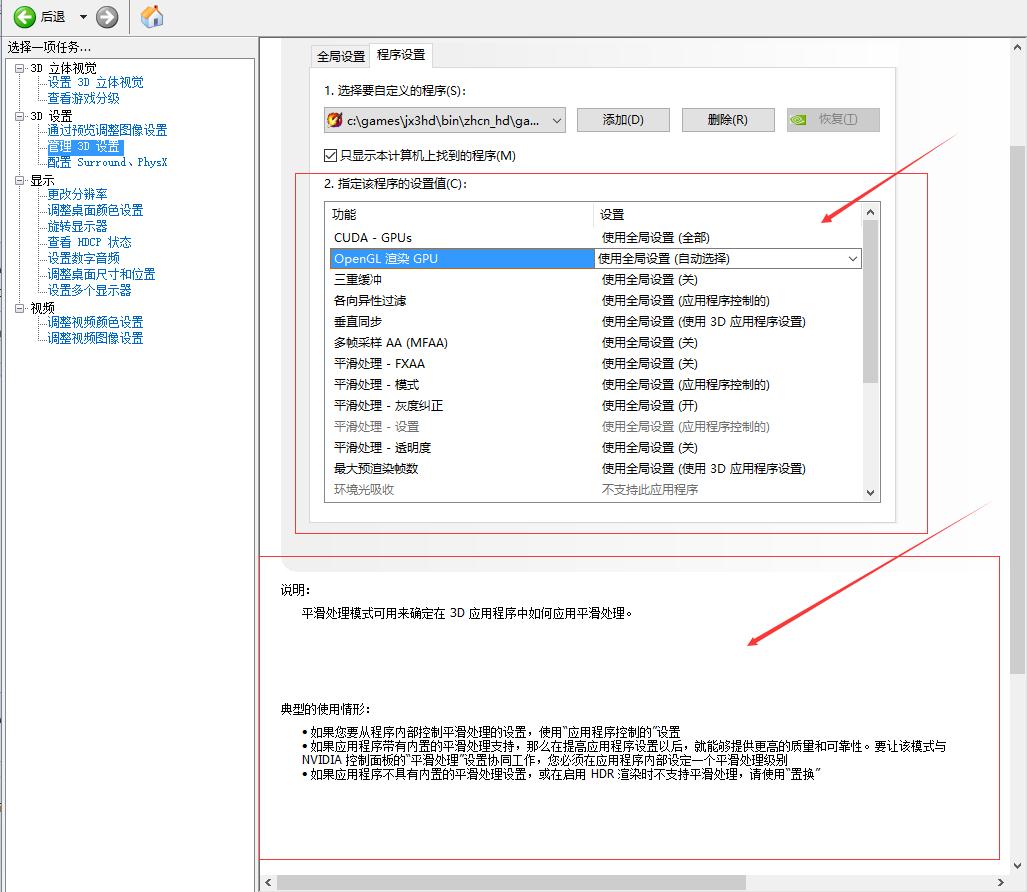This screenshot has width=1027, height=892.
Task: Select 平滑处理 - 模式 row
Action: point(595,384)
